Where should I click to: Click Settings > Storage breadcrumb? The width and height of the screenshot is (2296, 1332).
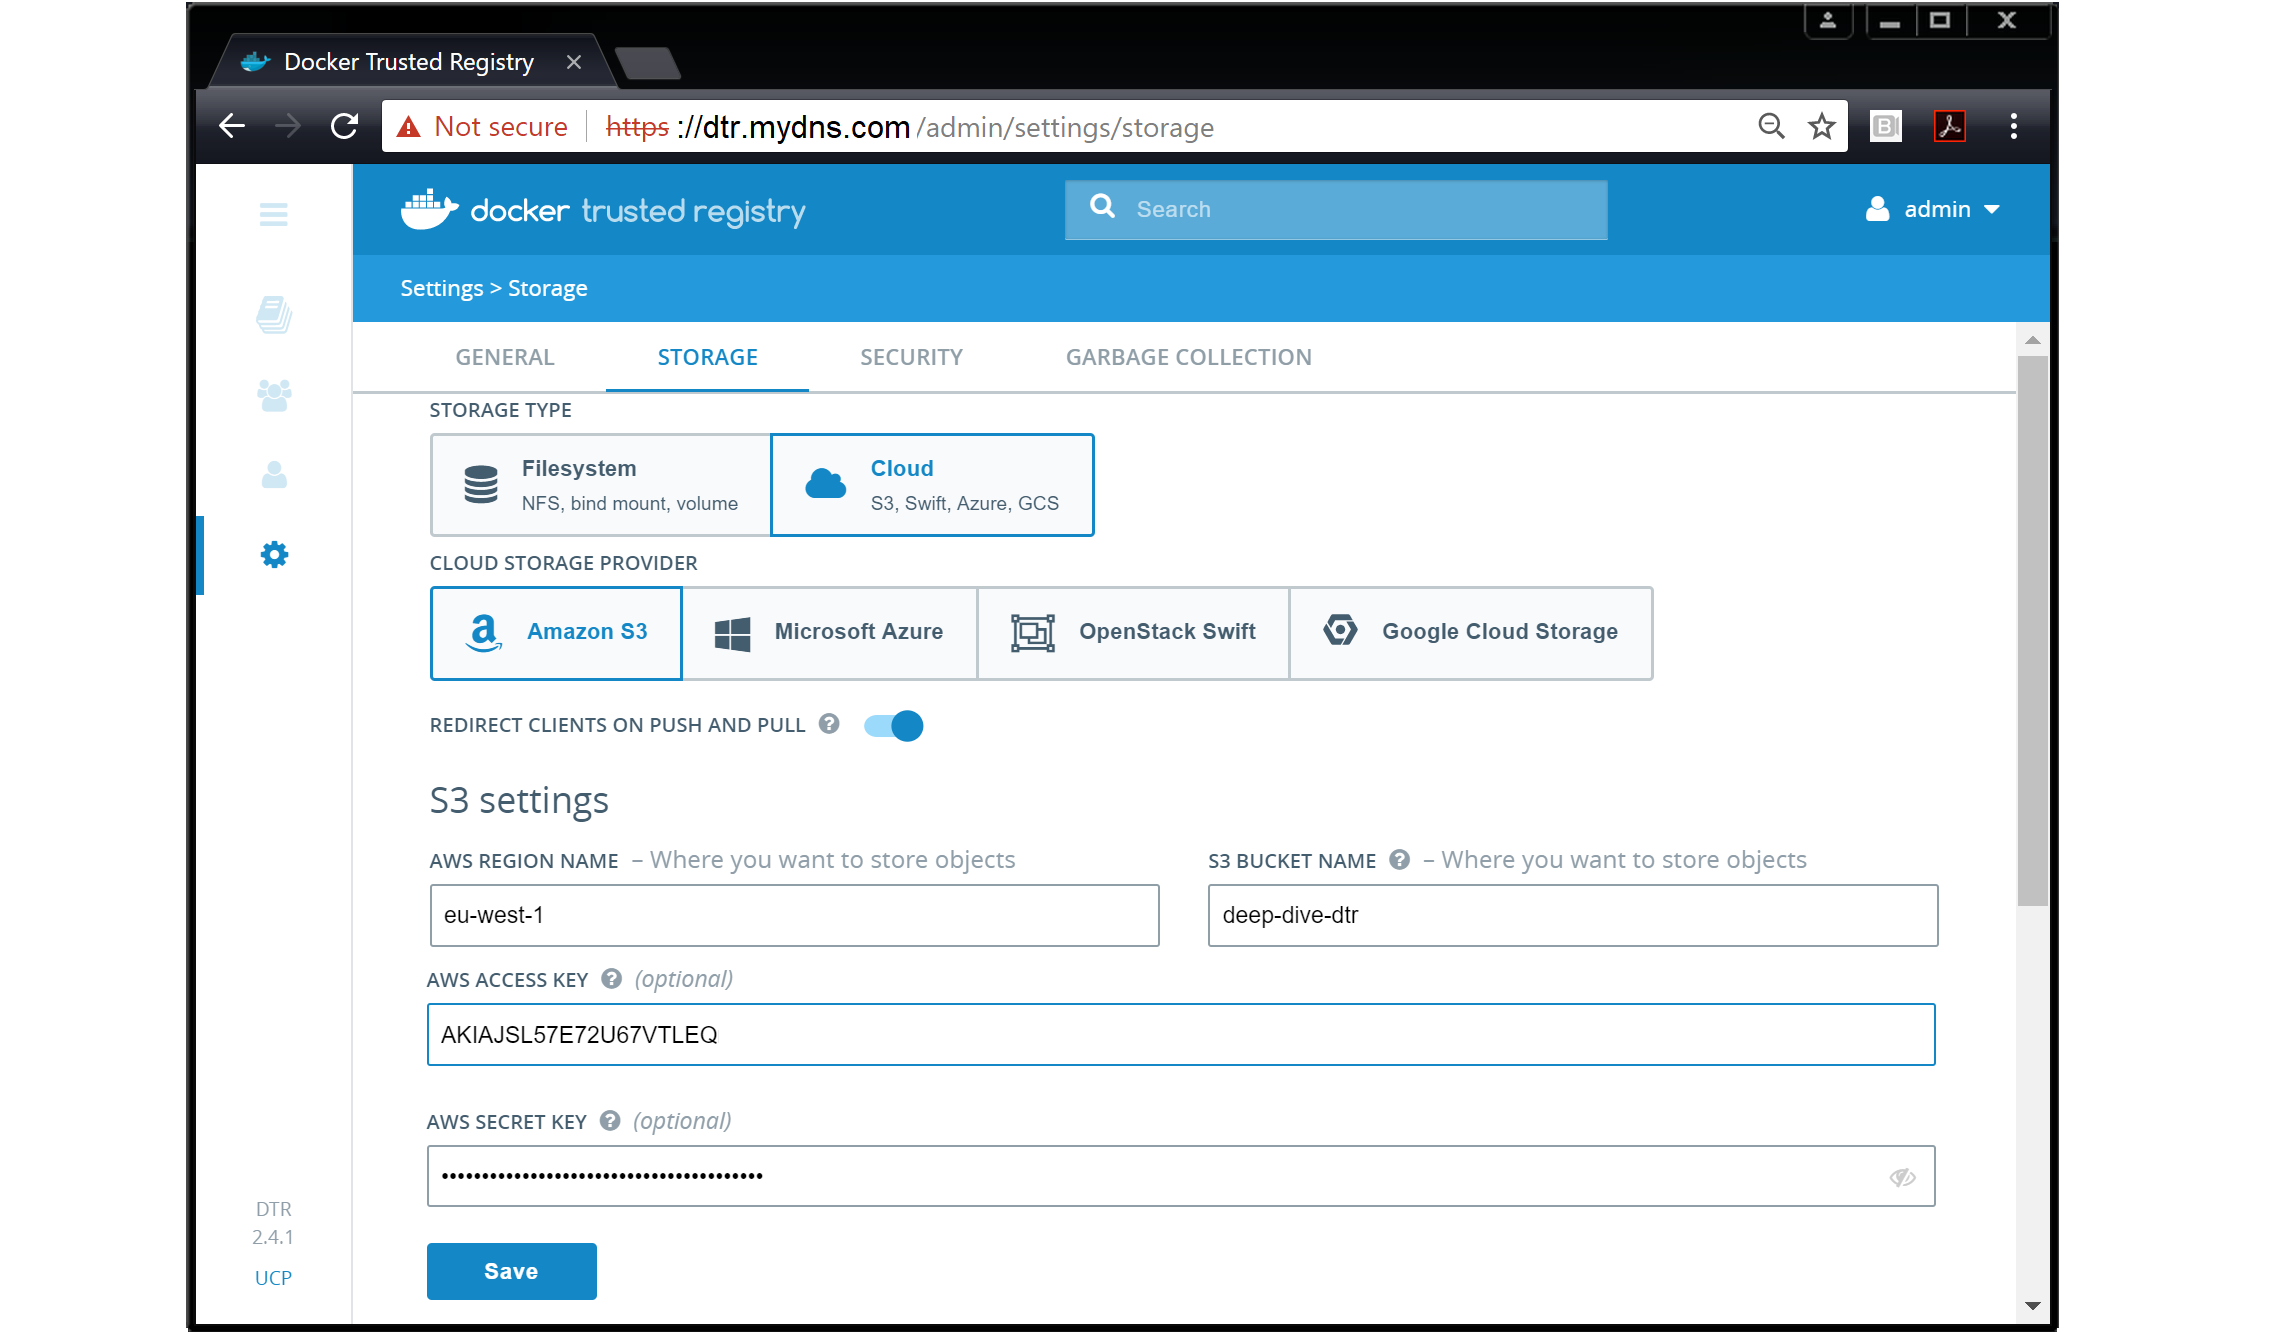(x=493, y=288)
